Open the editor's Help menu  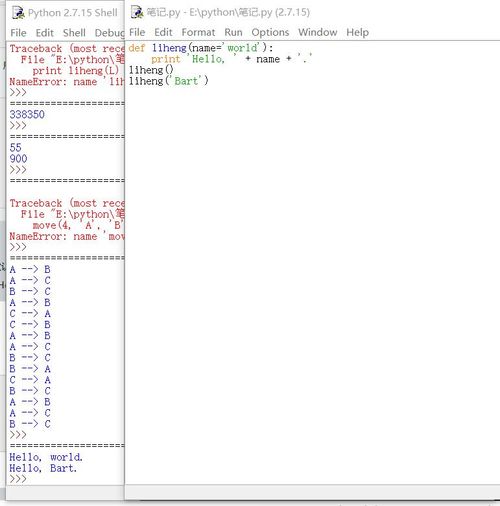(x=357, y=32)
